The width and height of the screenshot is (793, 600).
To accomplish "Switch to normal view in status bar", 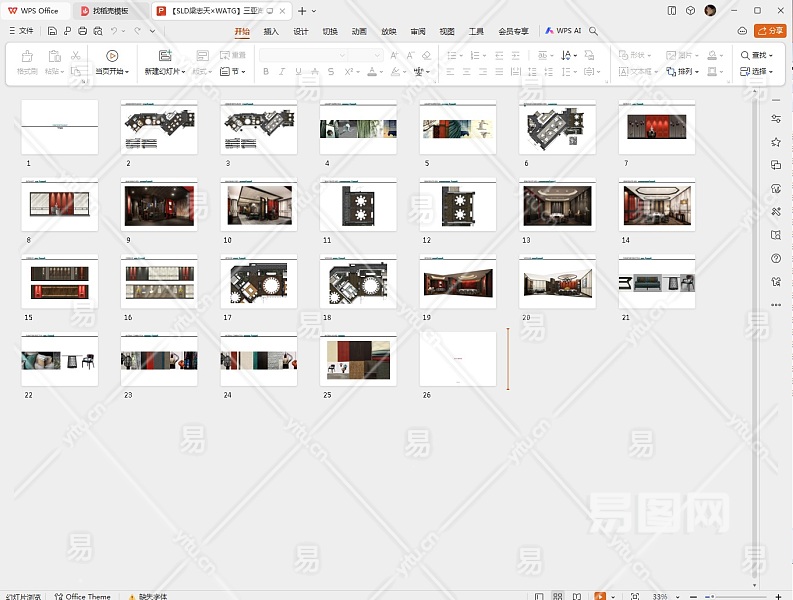I will [x=539, y=596].
